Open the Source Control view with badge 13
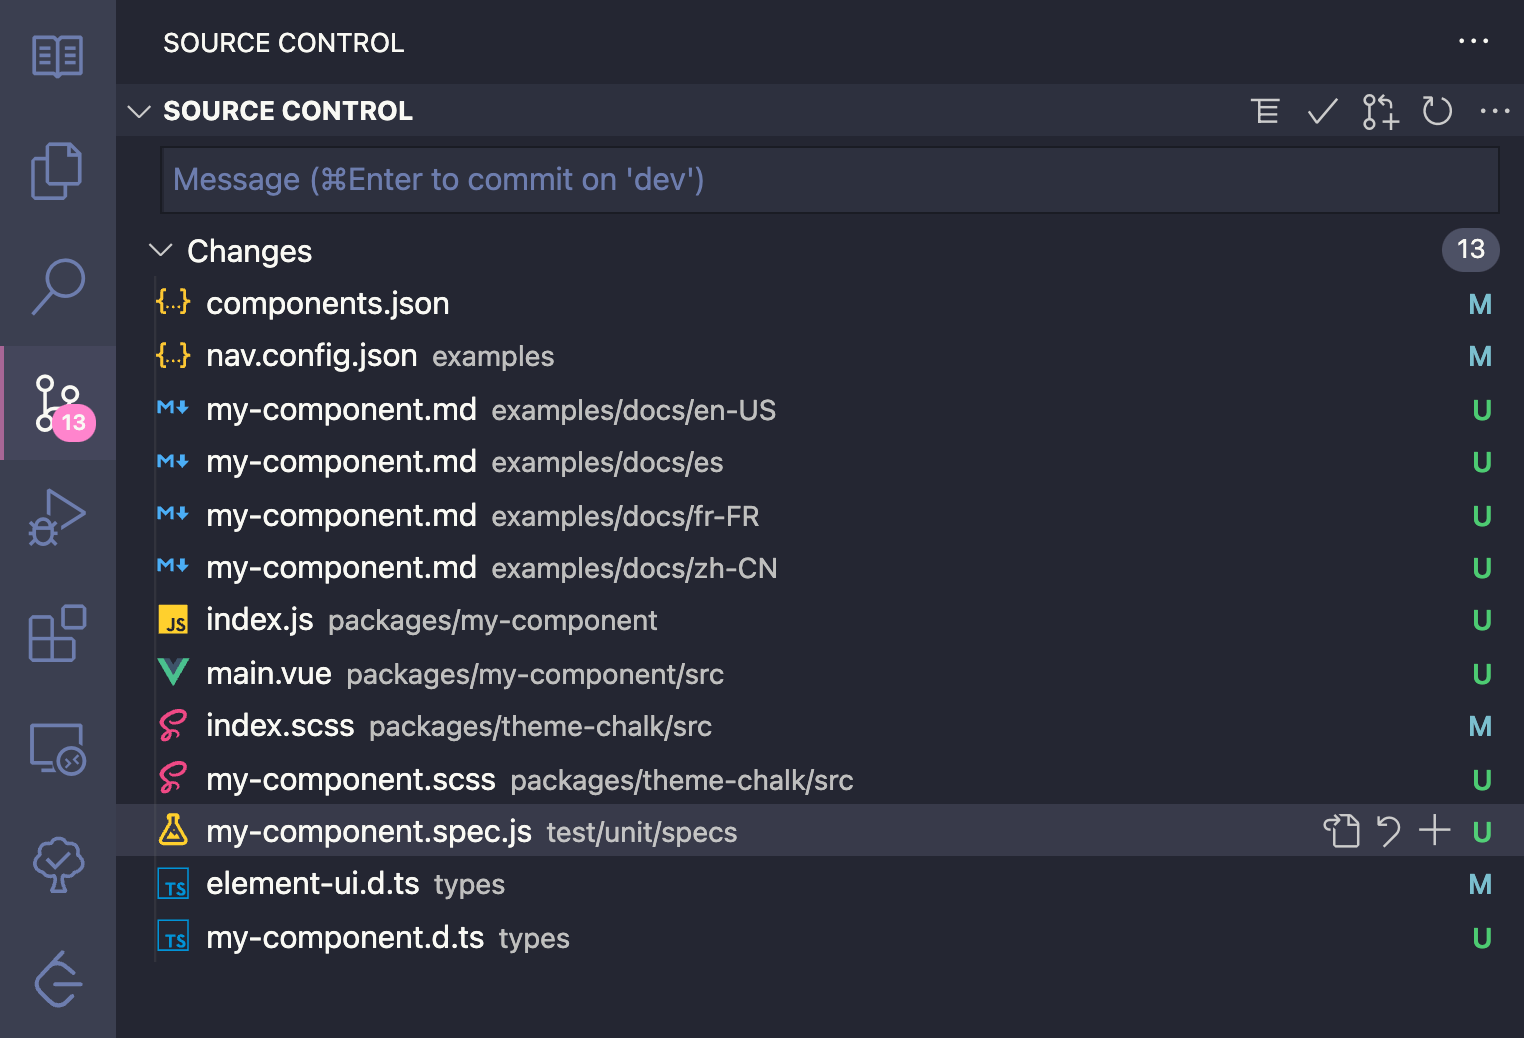 pyautogui.click(x=57, y=403)
